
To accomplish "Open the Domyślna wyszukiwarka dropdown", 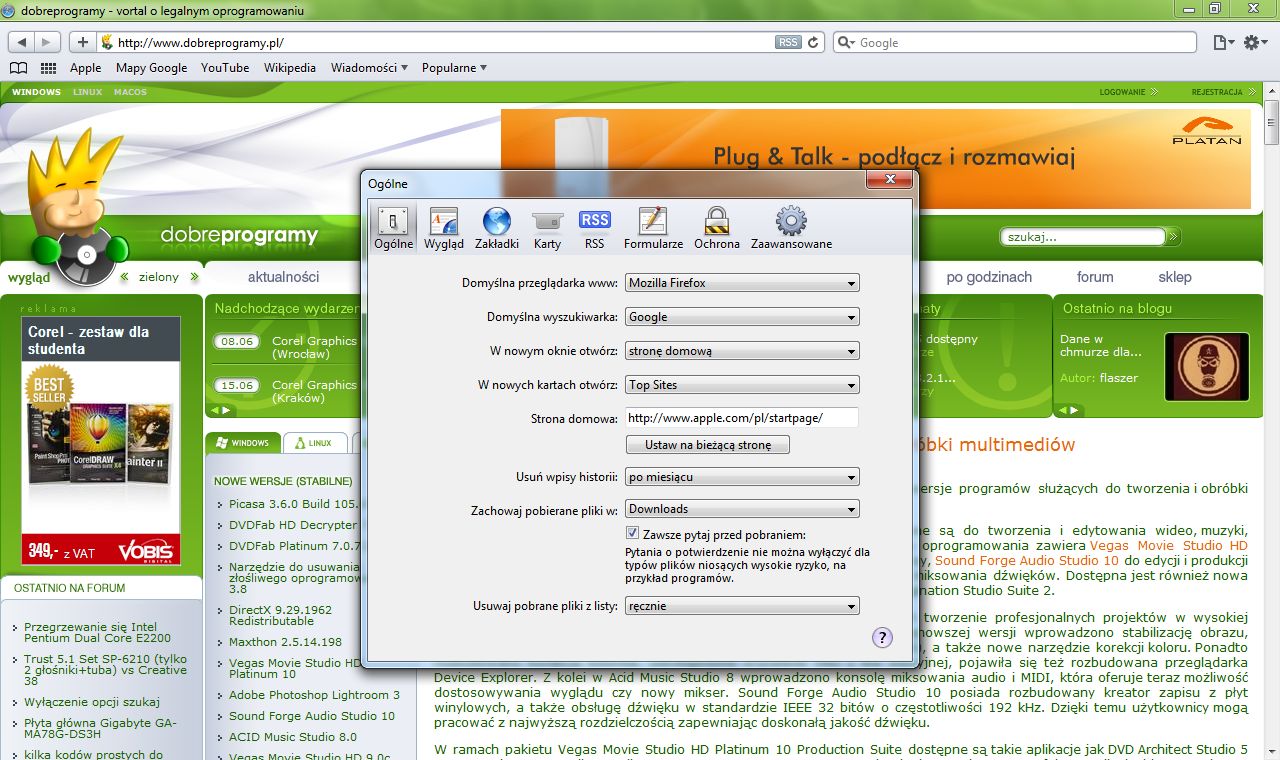I will click(x=742, y=317).
